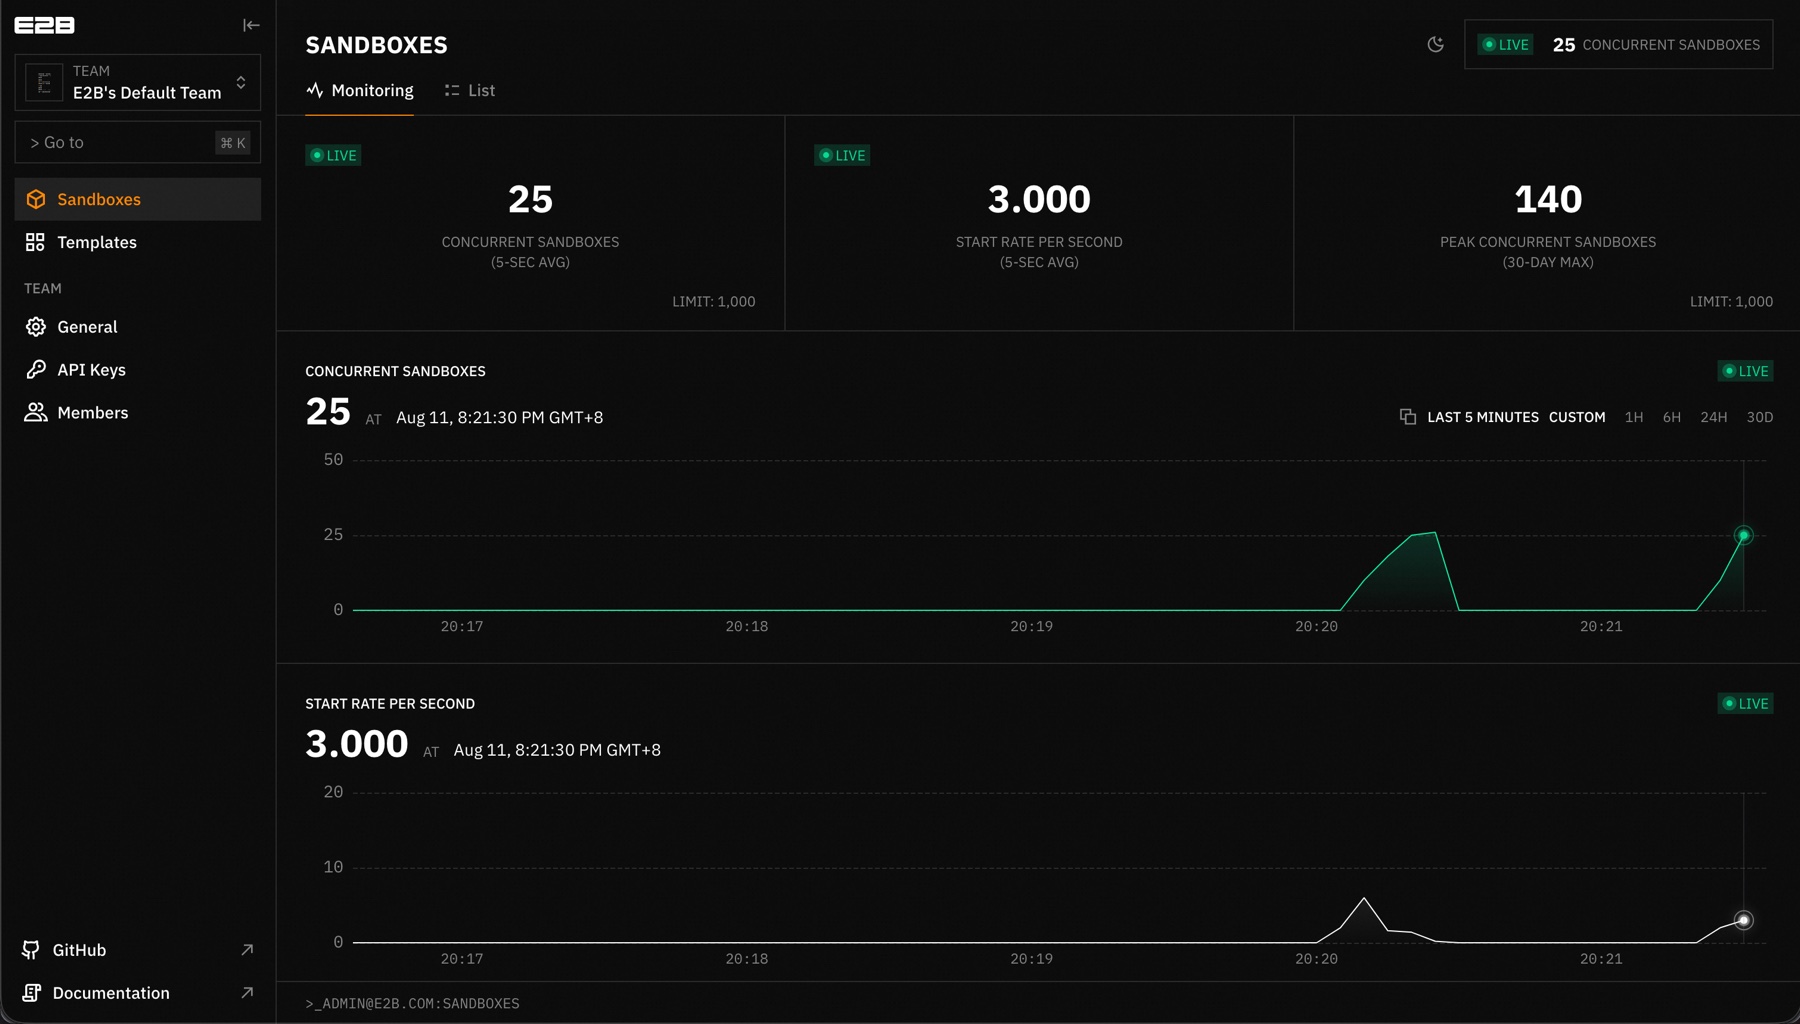Viewport: 1800px width, 1024px height.
Task: Click the green live point on concurrent chart
Action: [1744, 536]
